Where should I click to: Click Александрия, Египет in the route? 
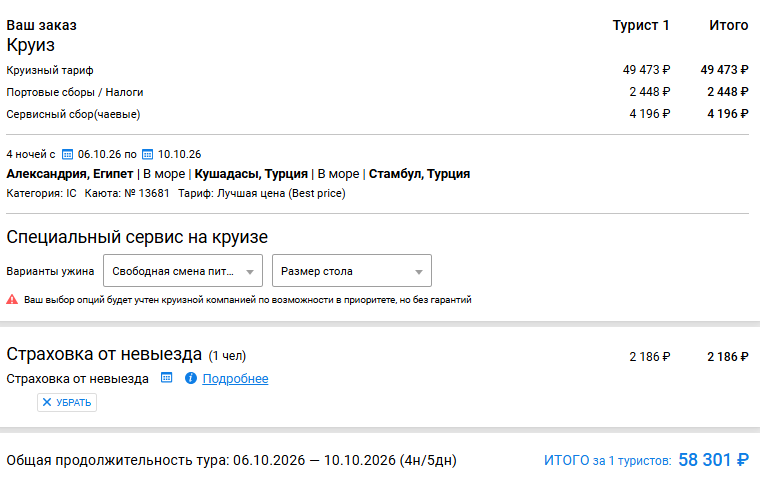(70, 174)
